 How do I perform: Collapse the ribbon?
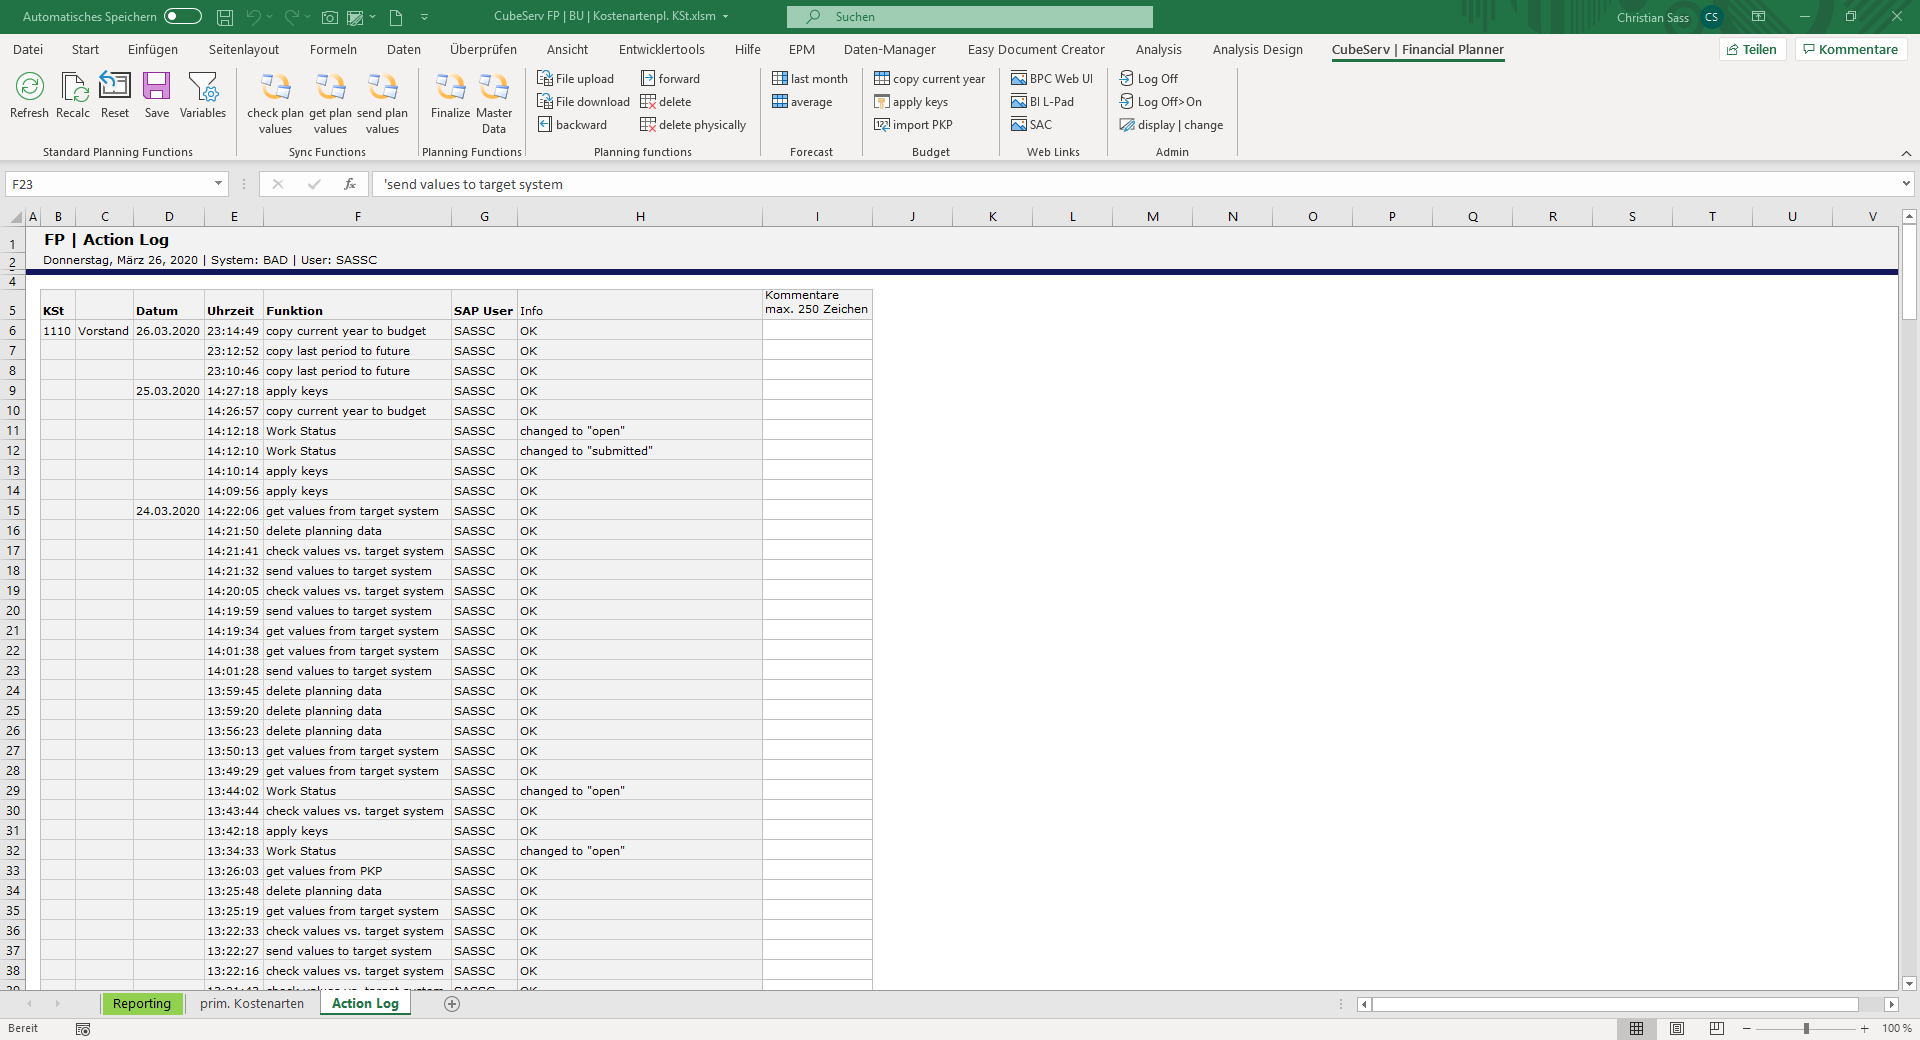point(1906,152)
